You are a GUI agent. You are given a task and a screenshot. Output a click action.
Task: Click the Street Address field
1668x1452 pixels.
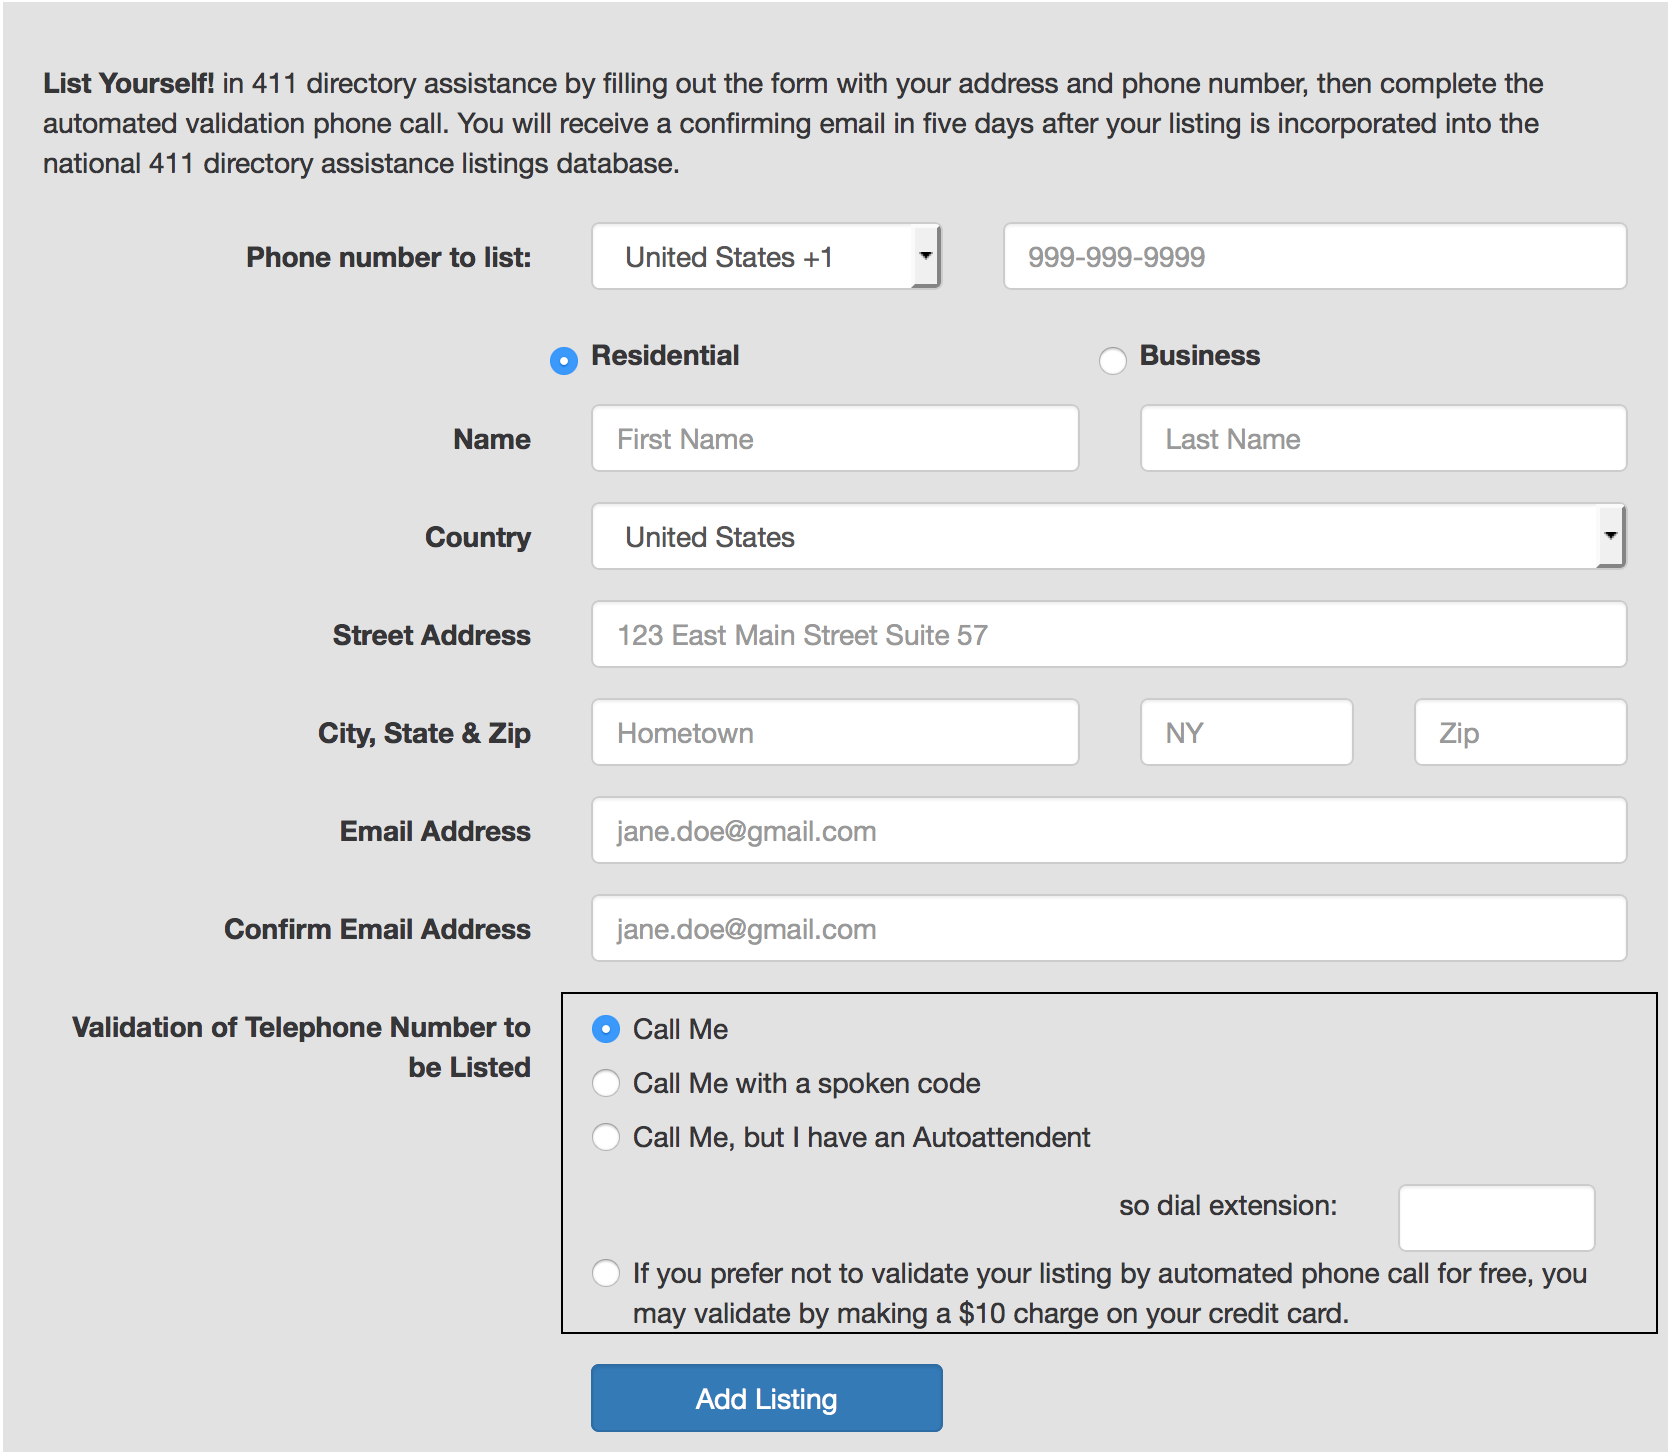[1108, 635]
